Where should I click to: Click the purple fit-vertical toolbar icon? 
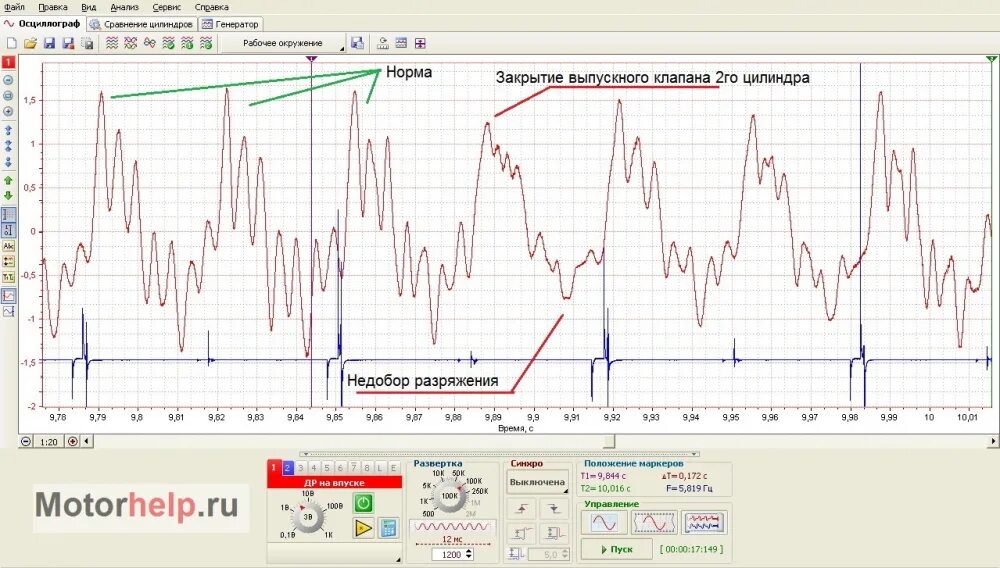pos(420,43)
